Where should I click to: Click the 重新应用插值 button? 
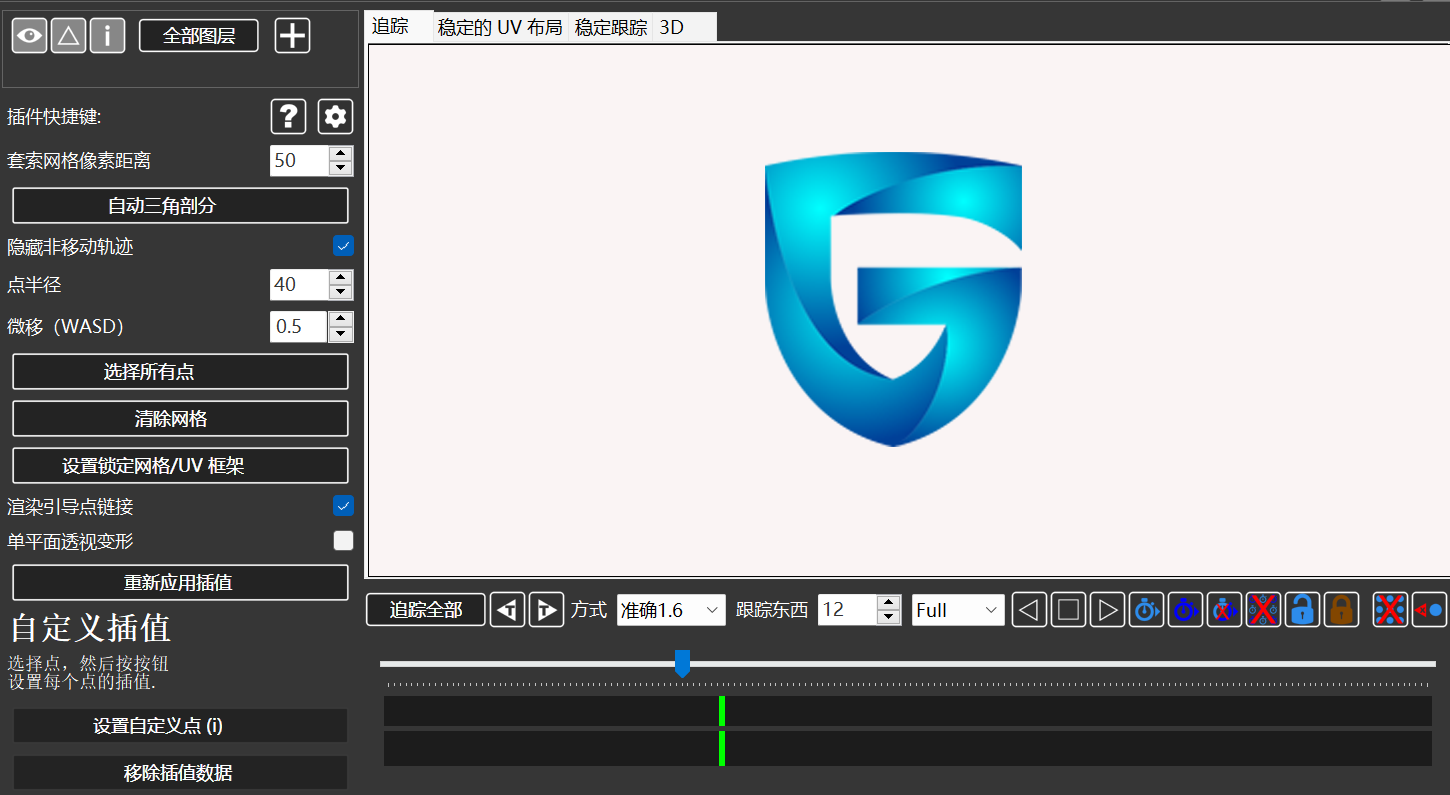[x=180, y=583]
